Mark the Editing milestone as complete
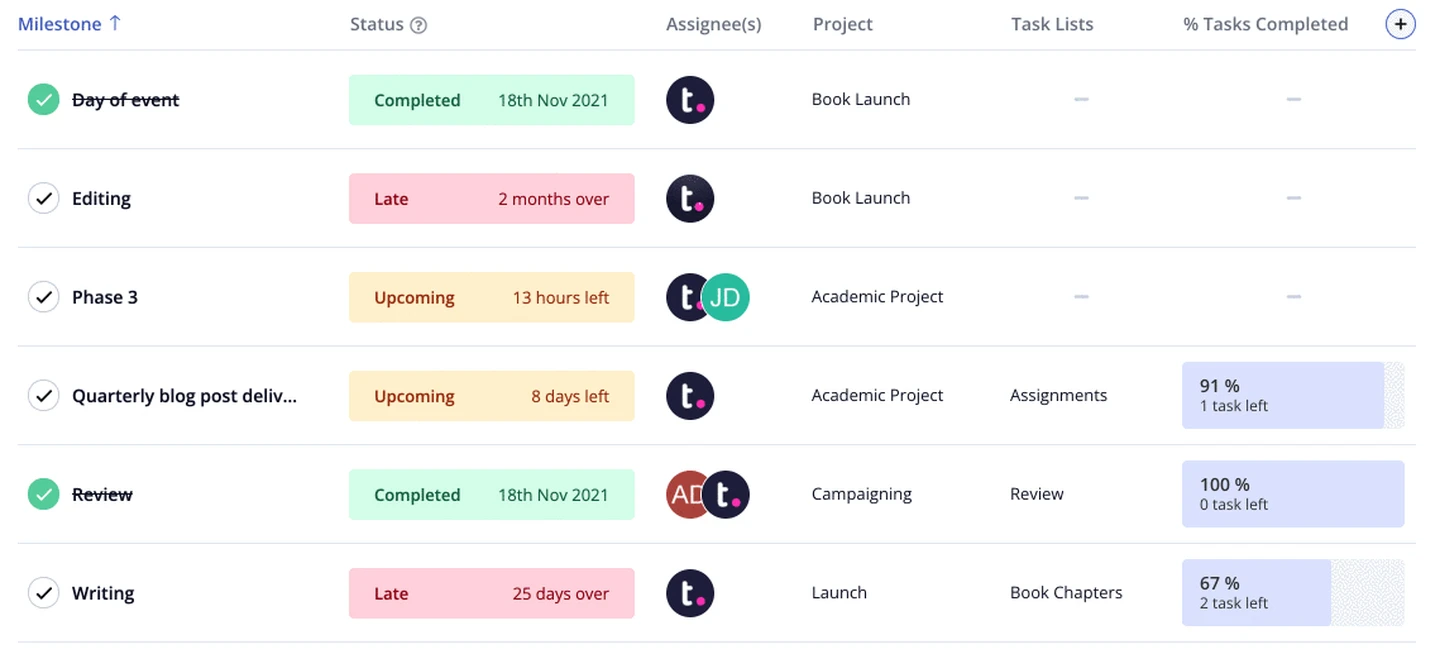1440x654 pixels. (43, 198)
